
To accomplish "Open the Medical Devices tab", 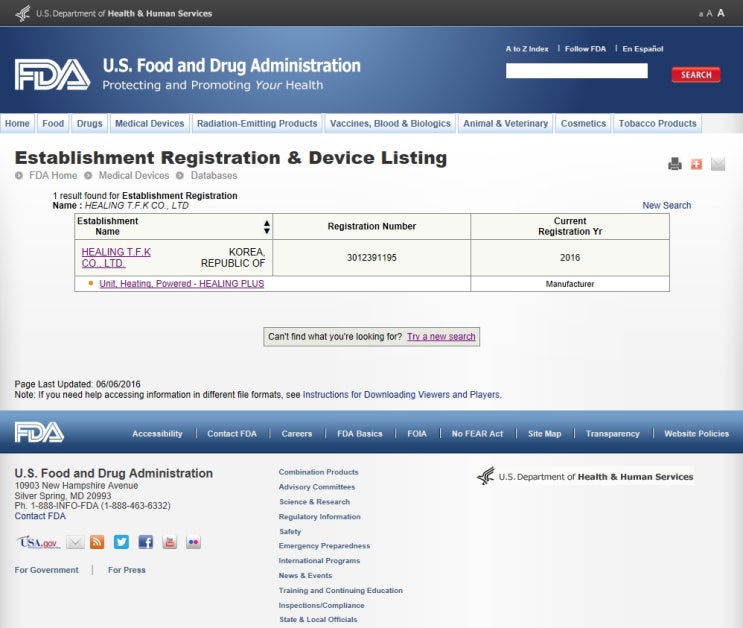I will (149, 124).
